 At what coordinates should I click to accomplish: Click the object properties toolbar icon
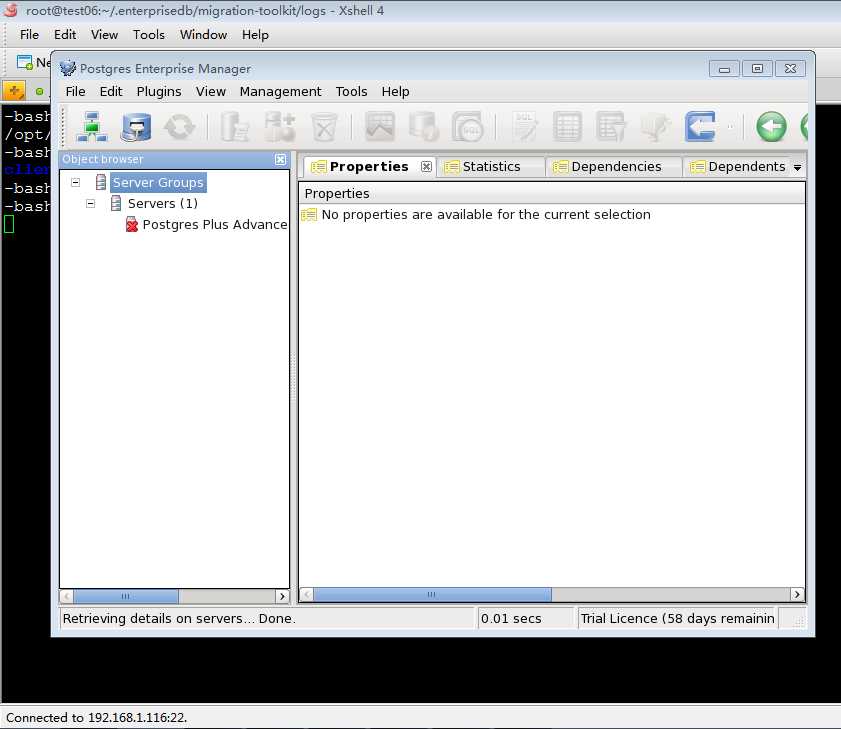click(x=235, y=127)
